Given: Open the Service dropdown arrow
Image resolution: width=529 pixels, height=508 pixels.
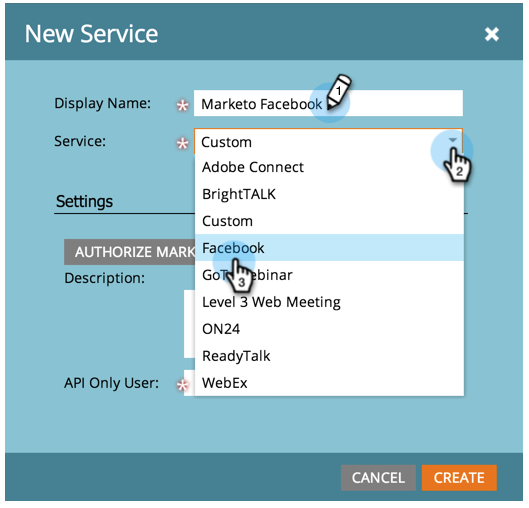Looking at the screenshot, I should (452, 140).
